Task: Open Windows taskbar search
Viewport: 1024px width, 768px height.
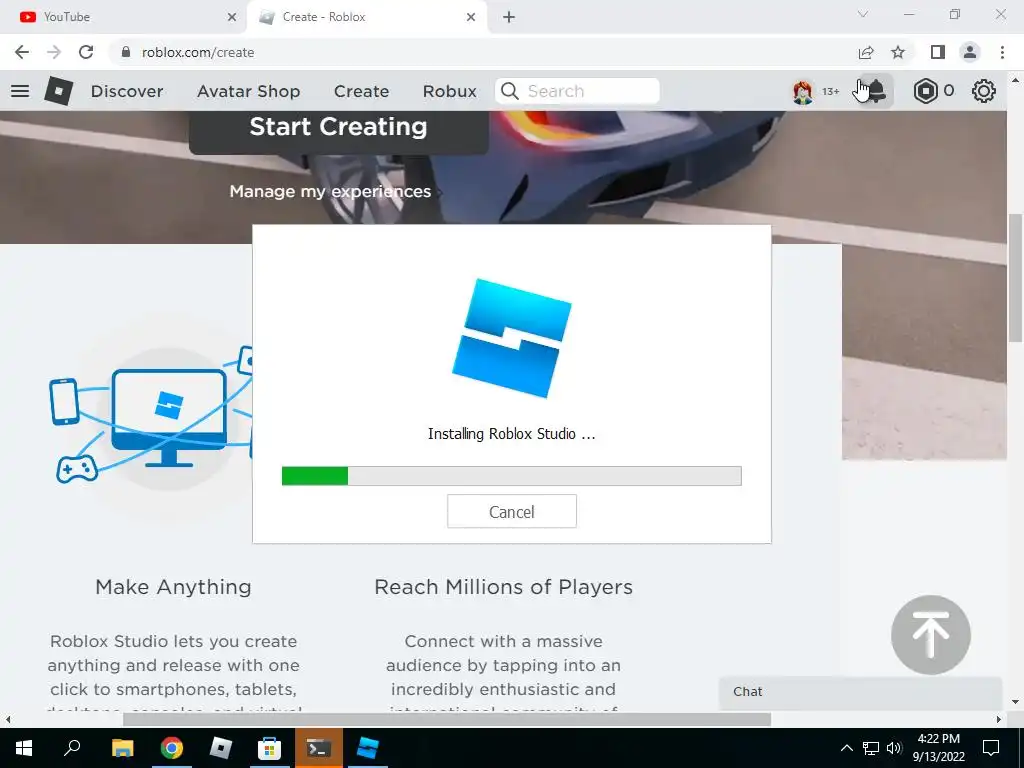Action: point(72,748)
